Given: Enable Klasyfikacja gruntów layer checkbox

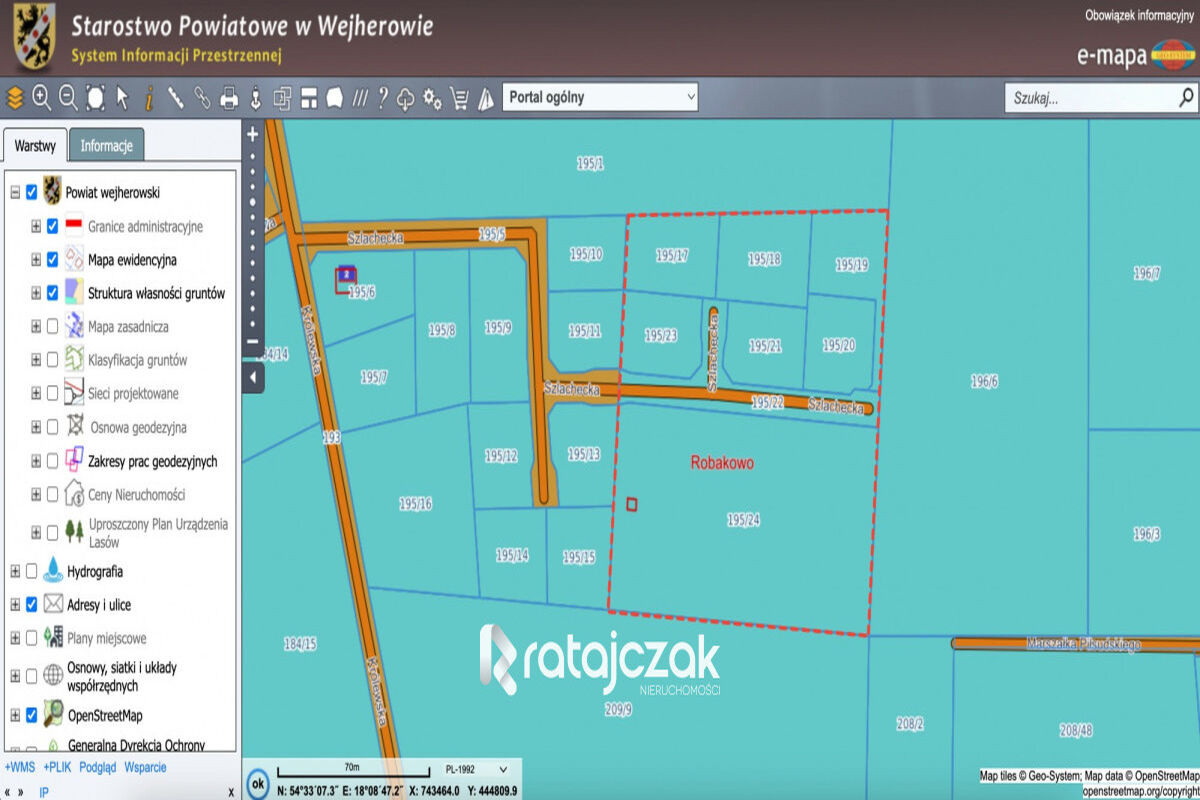Looking at the screenshot, I should tap(52, 359).
